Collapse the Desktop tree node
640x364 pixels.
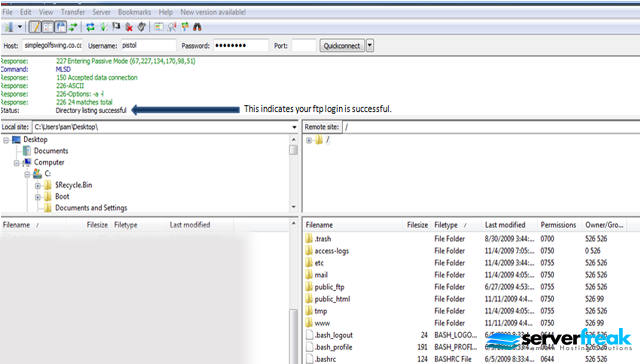click(x=6, y=140)
